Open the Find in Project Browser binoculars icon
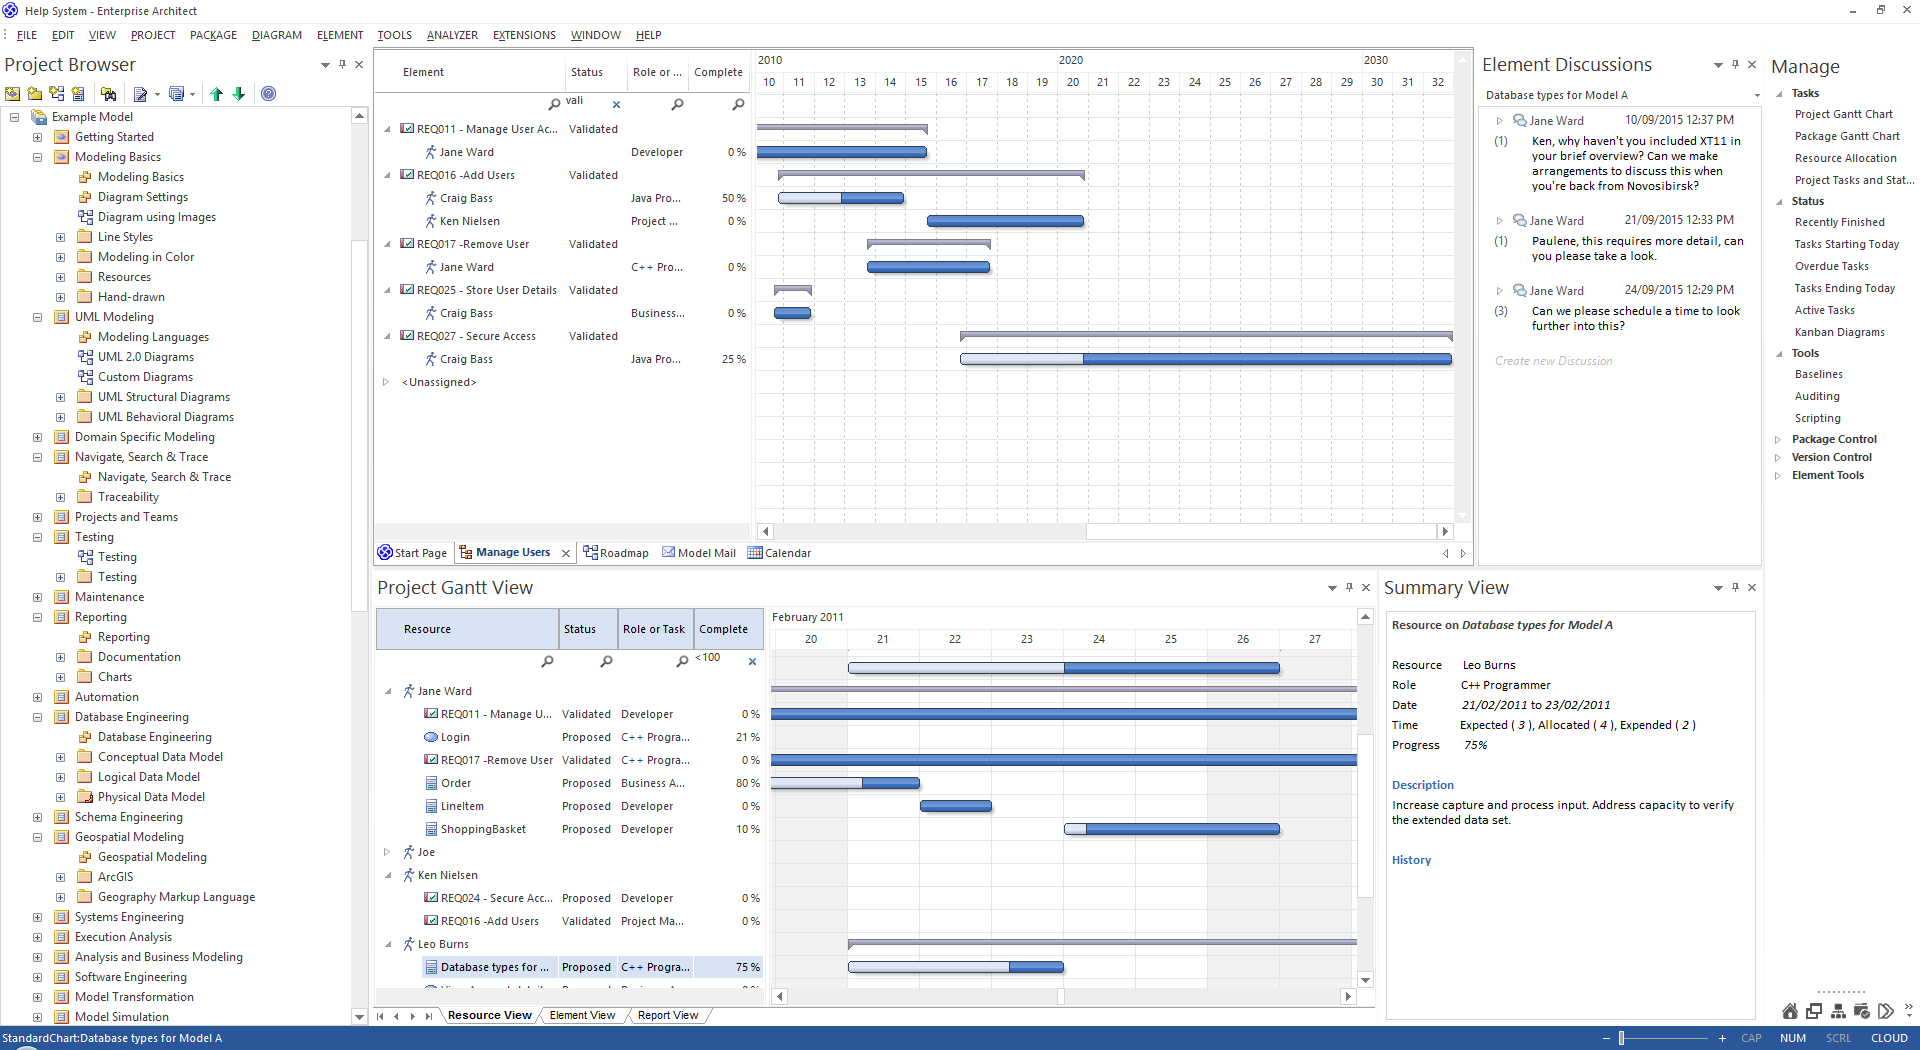Screen dimensions: 1920x1050 click(x=108, y=94)
